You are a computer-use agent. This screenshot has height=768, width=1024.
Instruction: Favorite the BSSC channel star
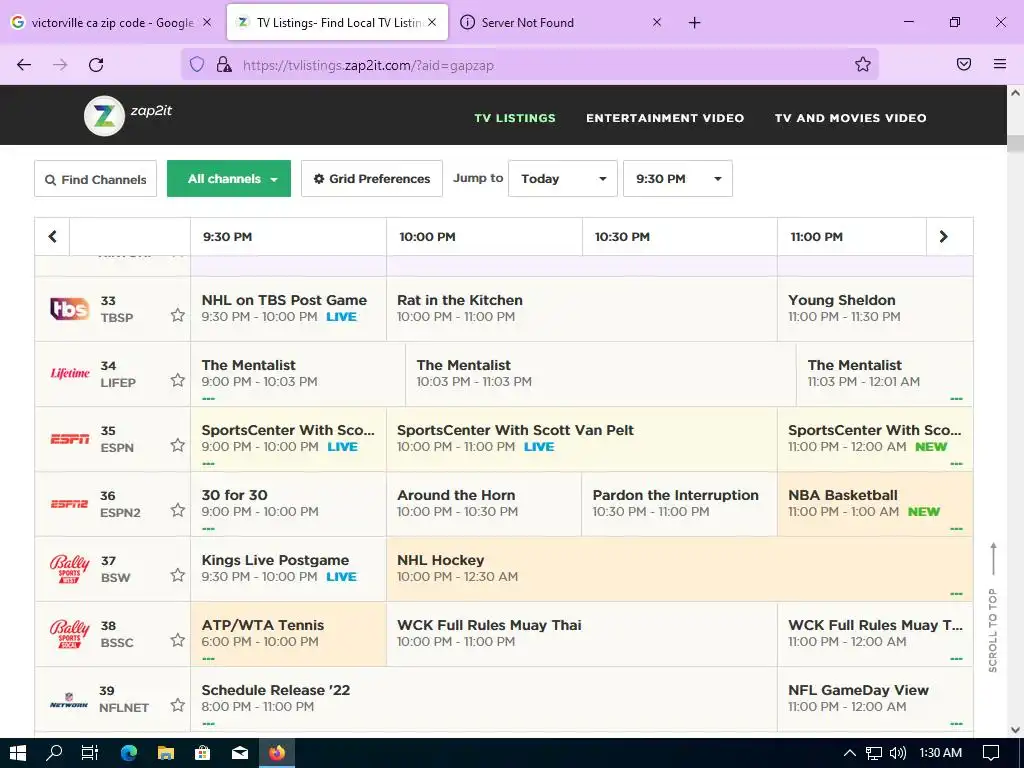click(178, 640)
